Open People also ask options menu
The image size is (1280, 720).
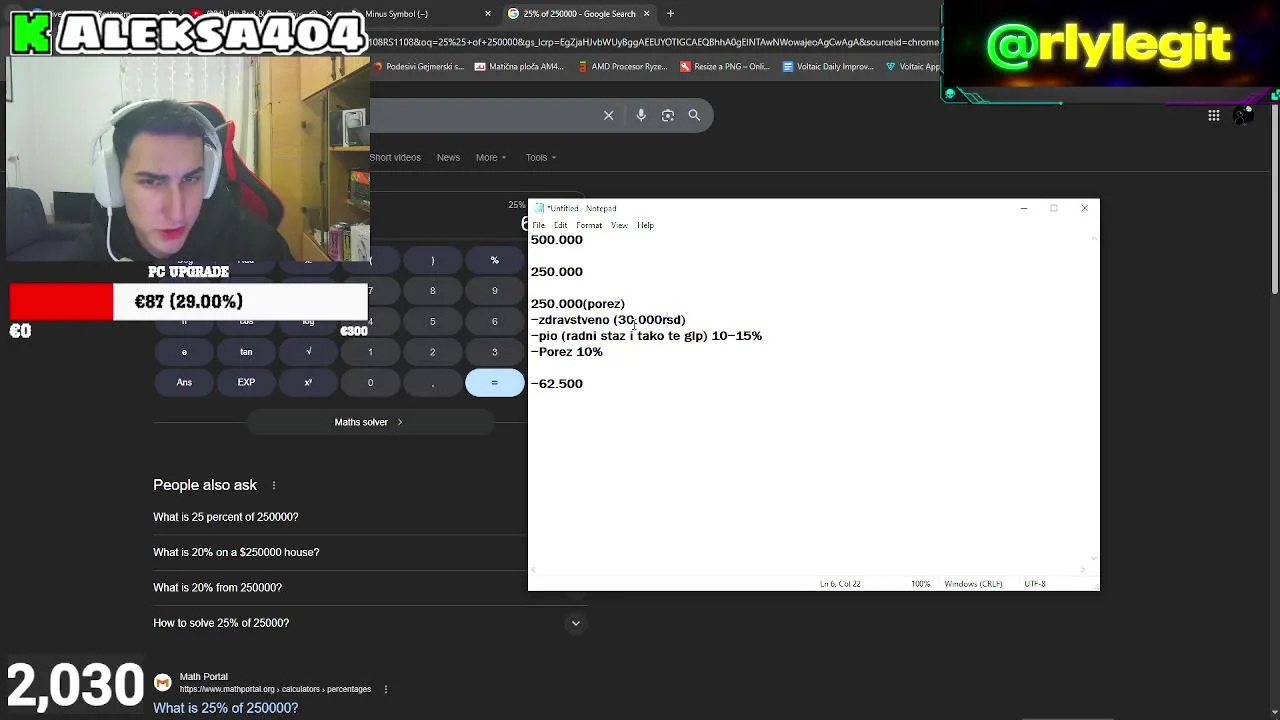(x=273, y=485)
